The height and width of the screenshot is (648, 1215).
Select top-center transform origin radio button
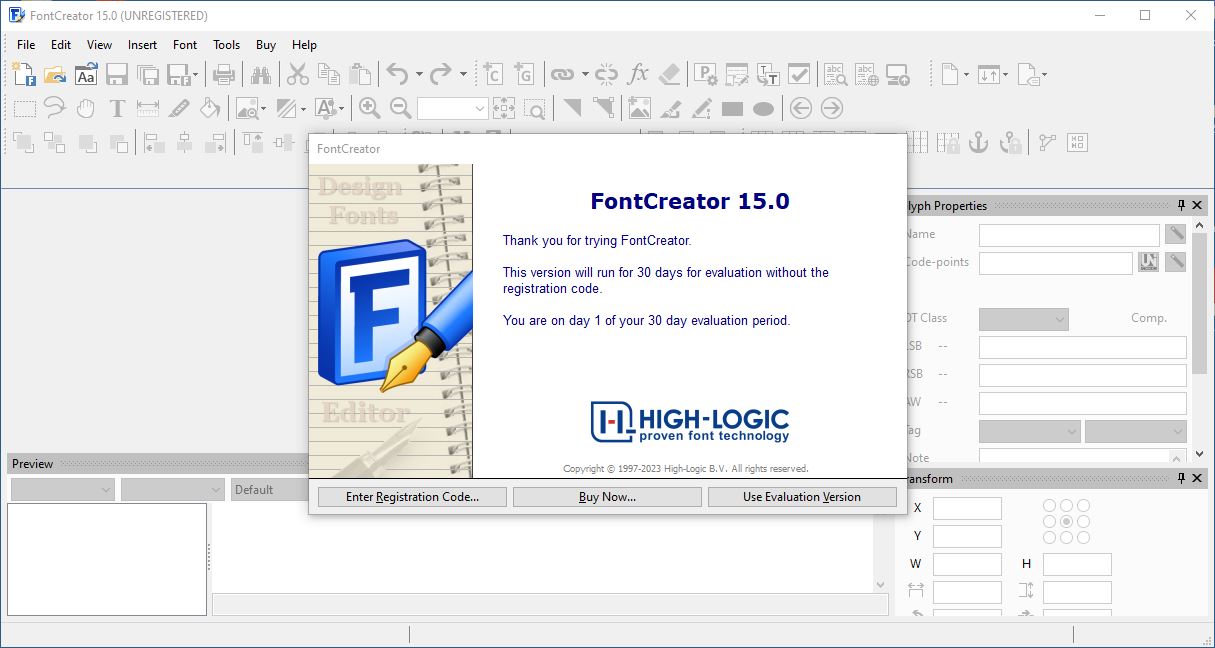(x=1067, y=506)
